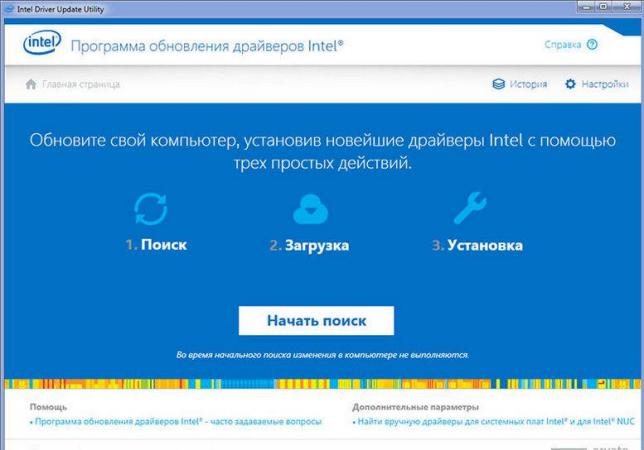Go to Главная страница
The width and height of the screenshot is (644, 450).
point(81,84)
